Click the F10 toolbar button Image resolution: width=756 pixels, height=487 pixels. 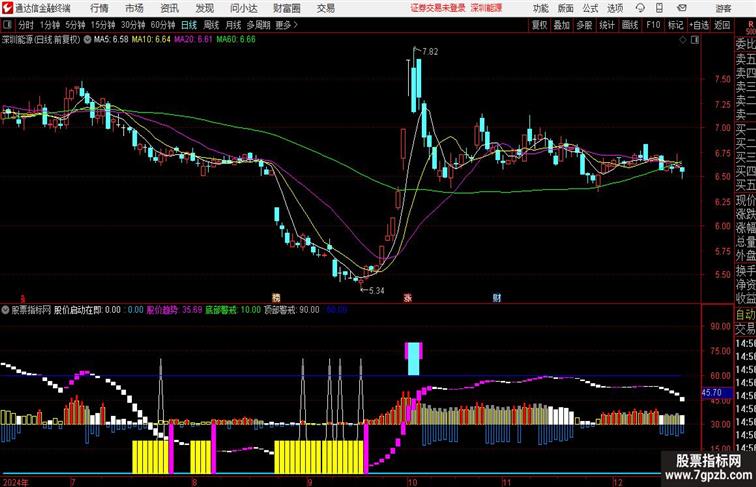pyautogui.click(x=653, y=25)
